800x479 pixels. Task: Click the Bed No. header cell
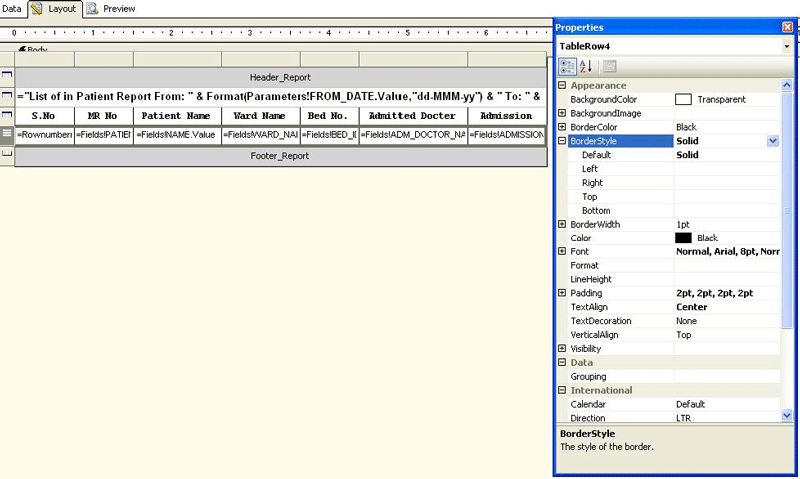pyautogui.click(x=330, y=116)
